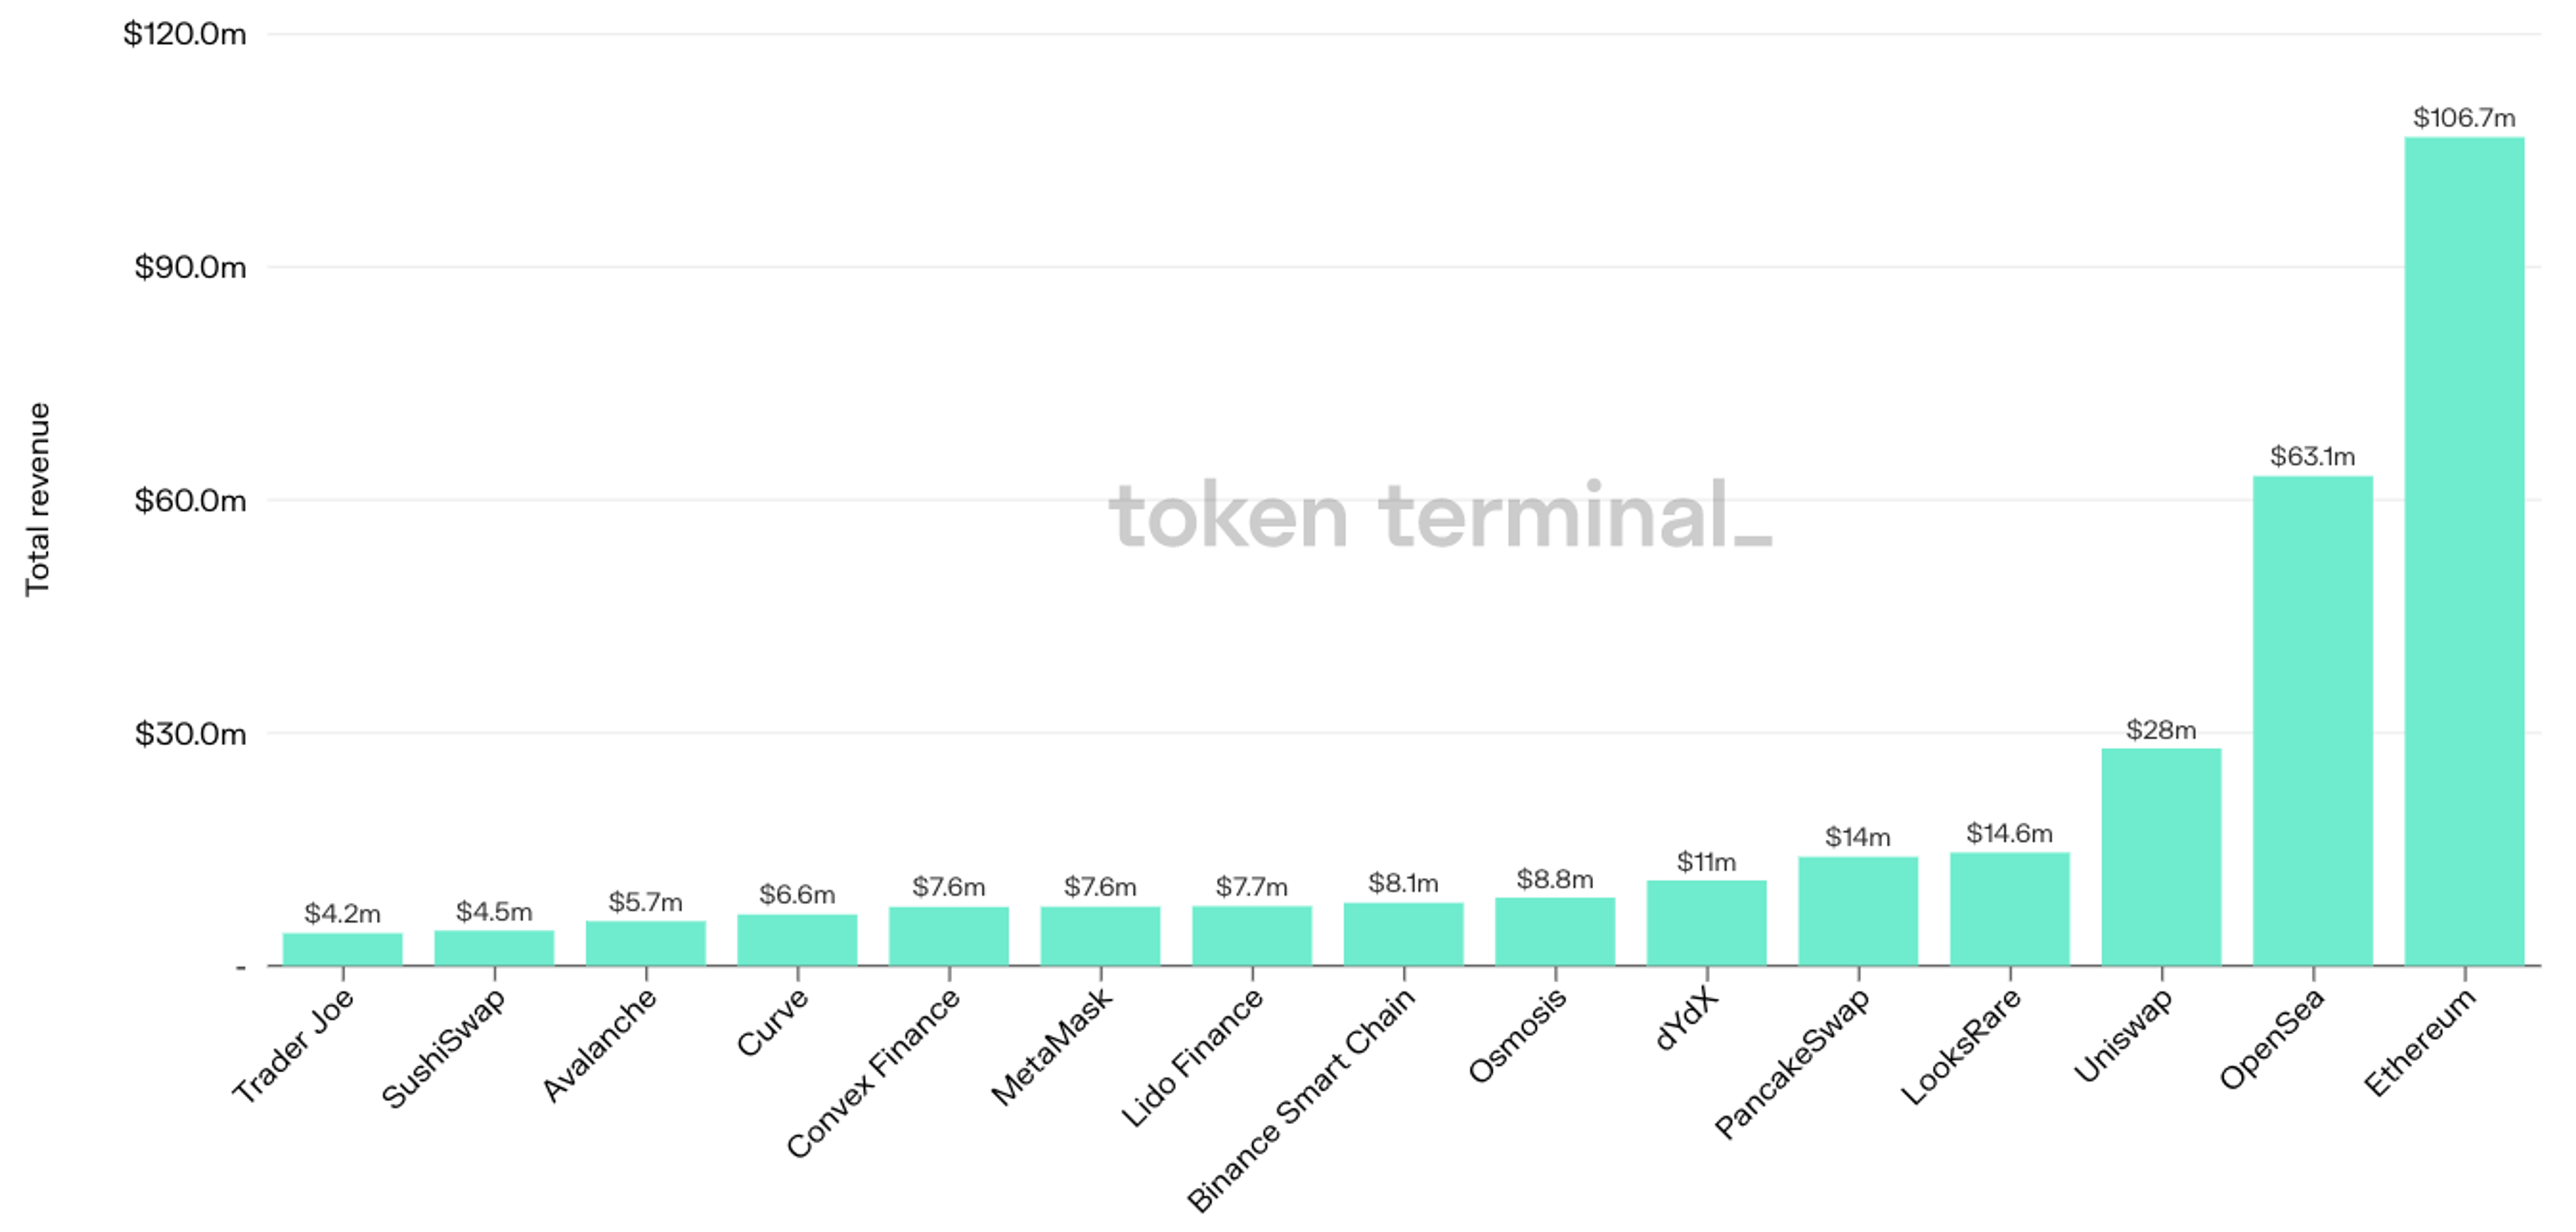This screenshot has height=1232, width=2576.
Task: Click the Total revenue axis title
Action: 38,499
